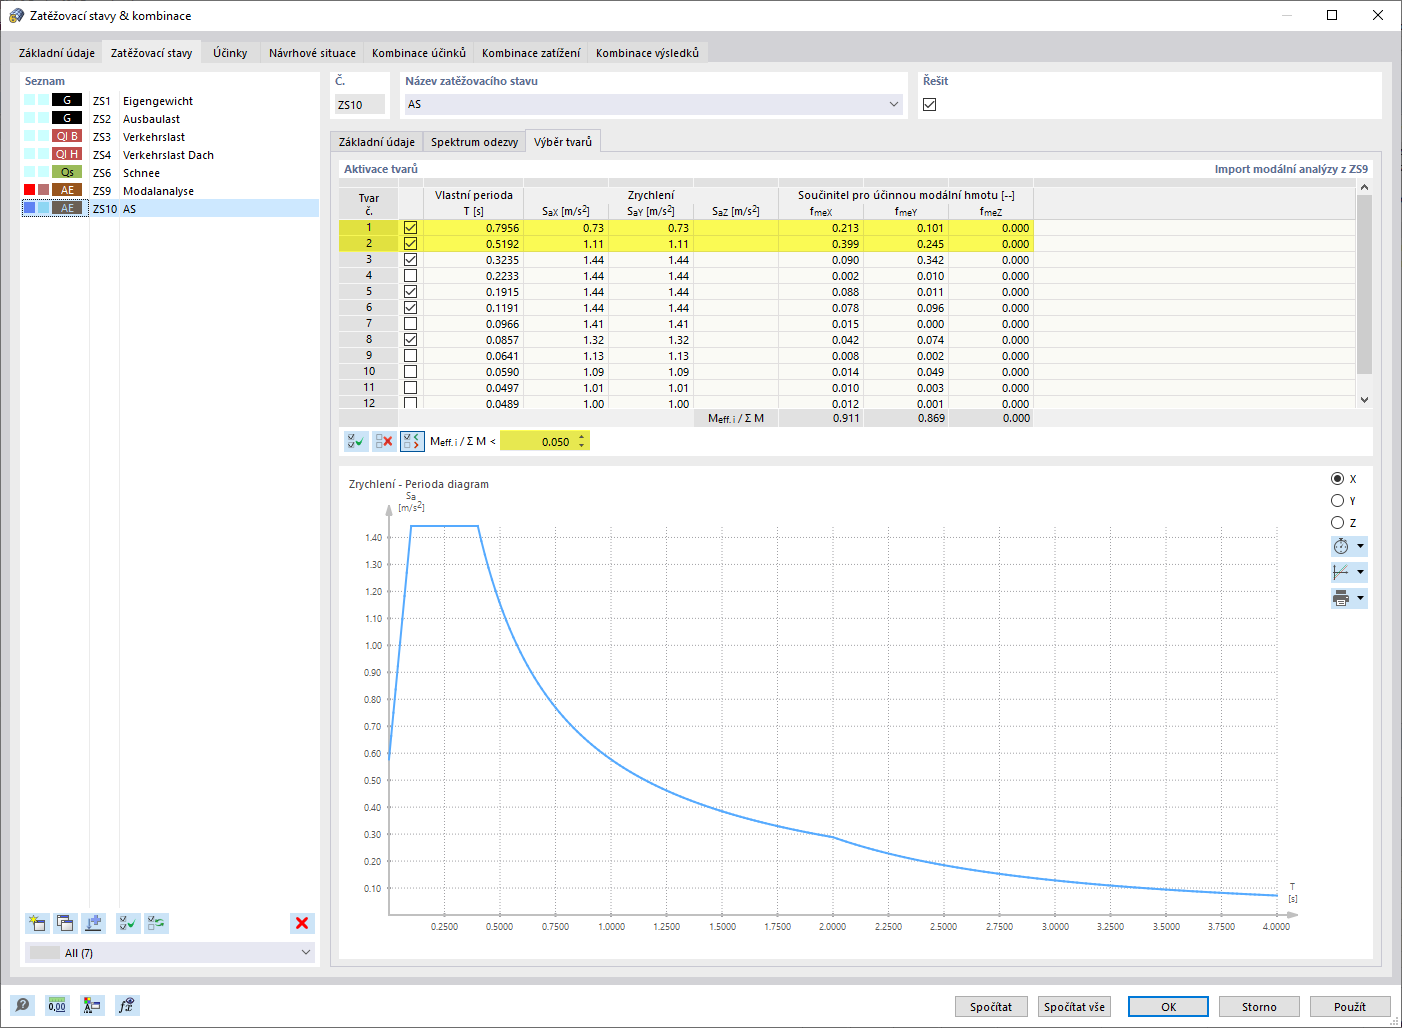The height and width of the screenshot is (1028, 1402).
Task: Click the fx formula visibility icon
Action: tap(126, 1005)
